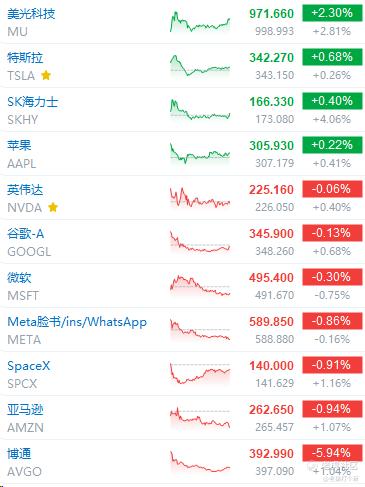This screenshot has width=365, height=487.
Task: Open the MU intraday mini chart
Action: pos(200,22)
